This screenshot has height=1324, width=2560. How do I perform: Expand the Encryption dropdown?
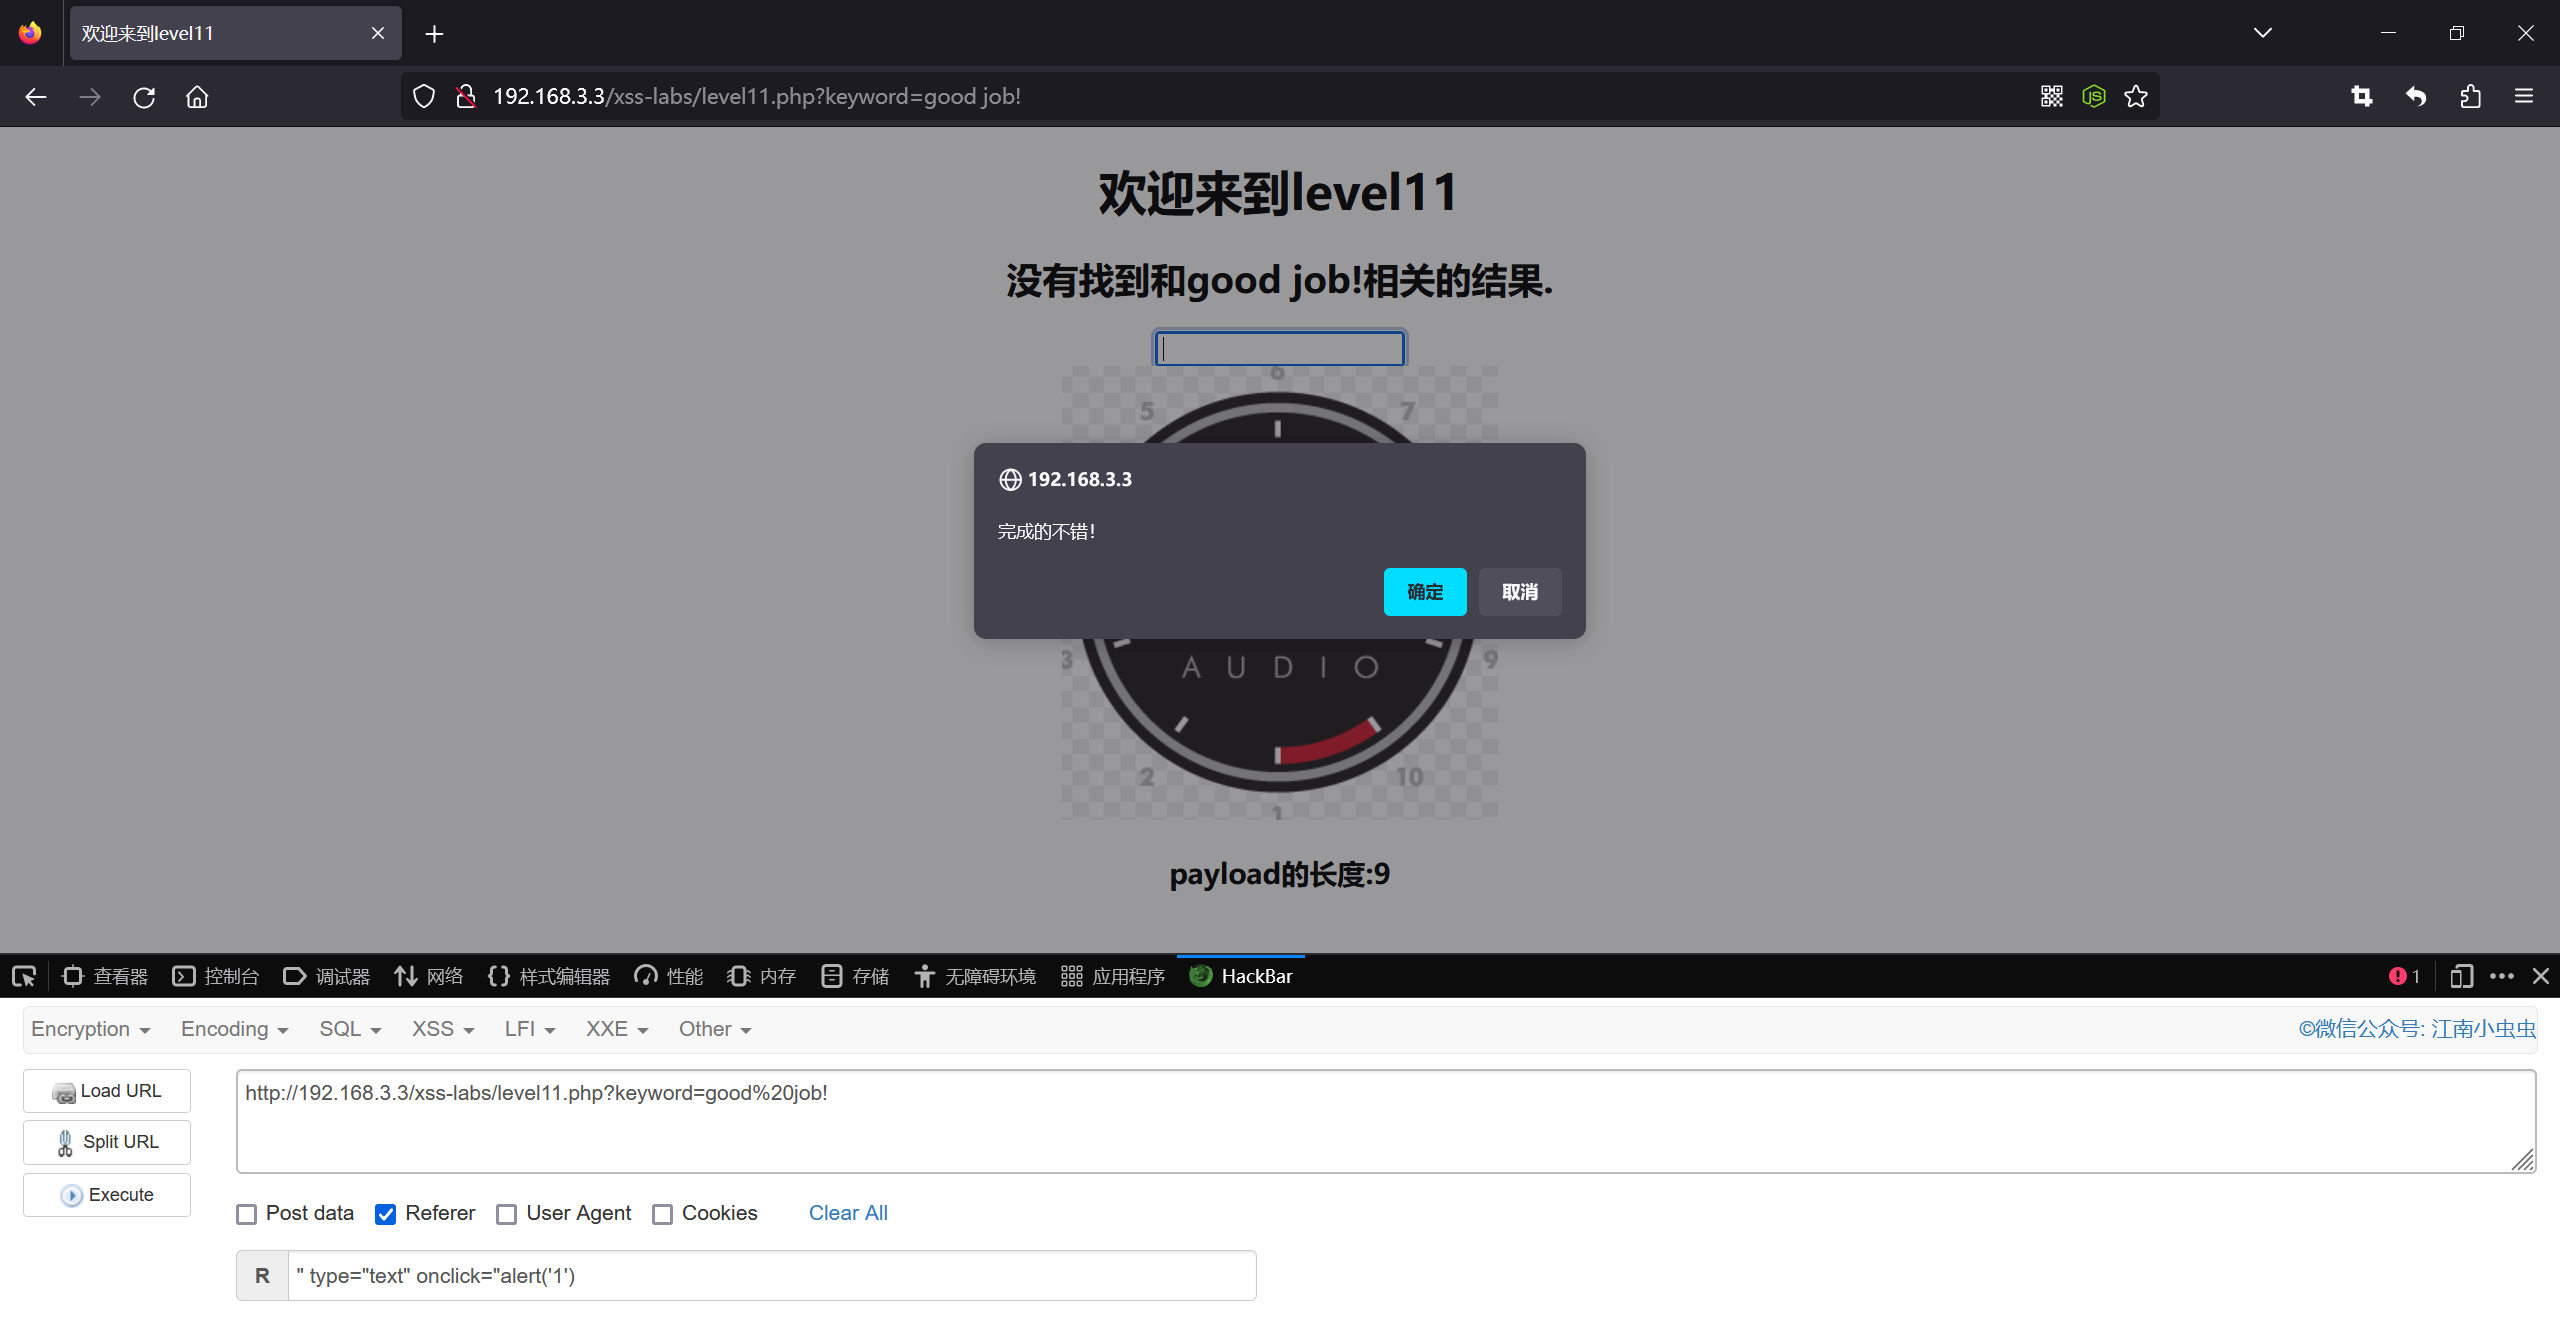tap(90, 1029)
